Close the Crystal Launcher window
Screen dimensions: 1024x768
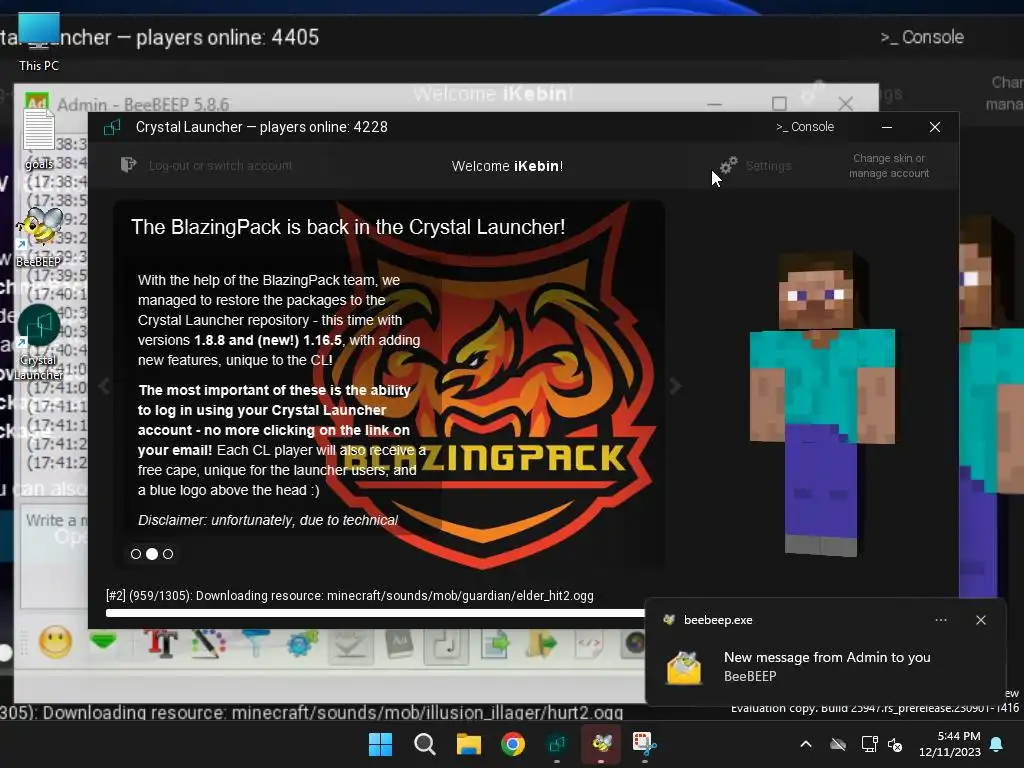click(x=935, y=127)
